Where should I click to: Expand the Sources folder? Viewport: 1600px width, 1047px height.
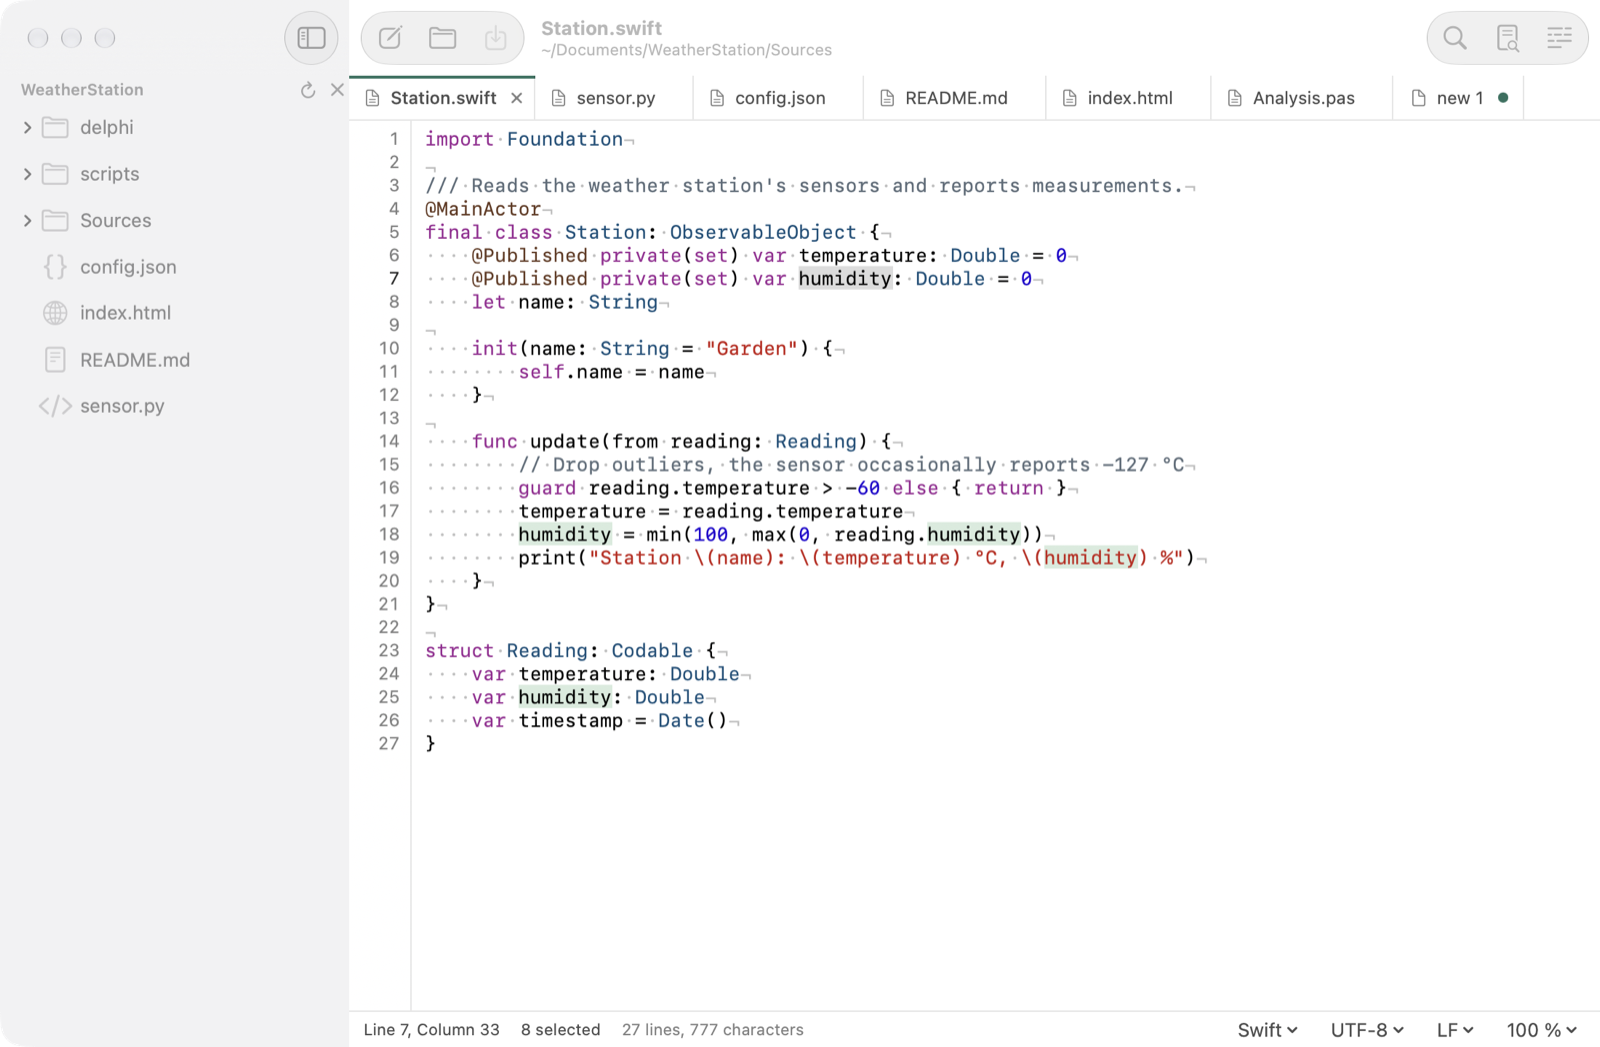pyautogui.click(x=27, y=220)
